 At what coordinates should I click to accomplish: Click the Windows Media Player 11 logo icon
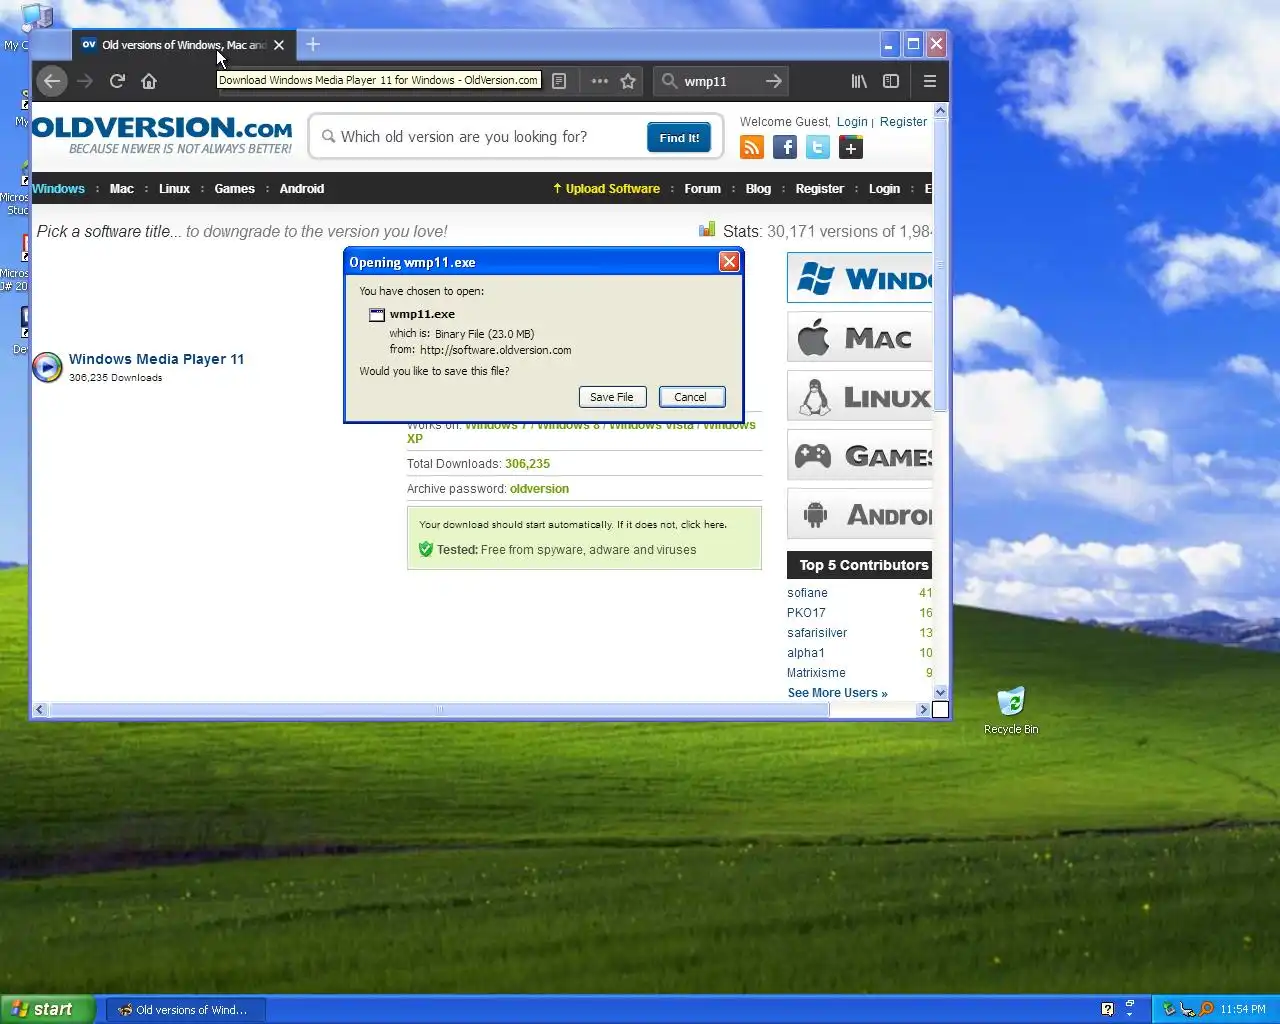click(47, 367)
